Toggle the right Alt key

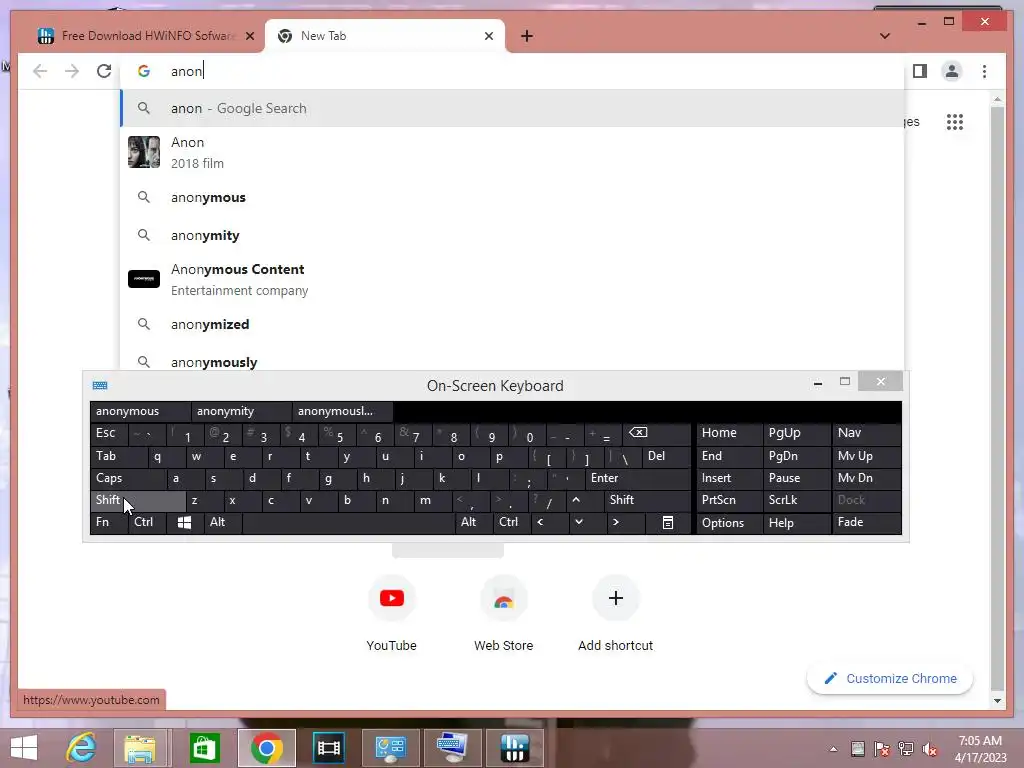[x=473, y=522]
